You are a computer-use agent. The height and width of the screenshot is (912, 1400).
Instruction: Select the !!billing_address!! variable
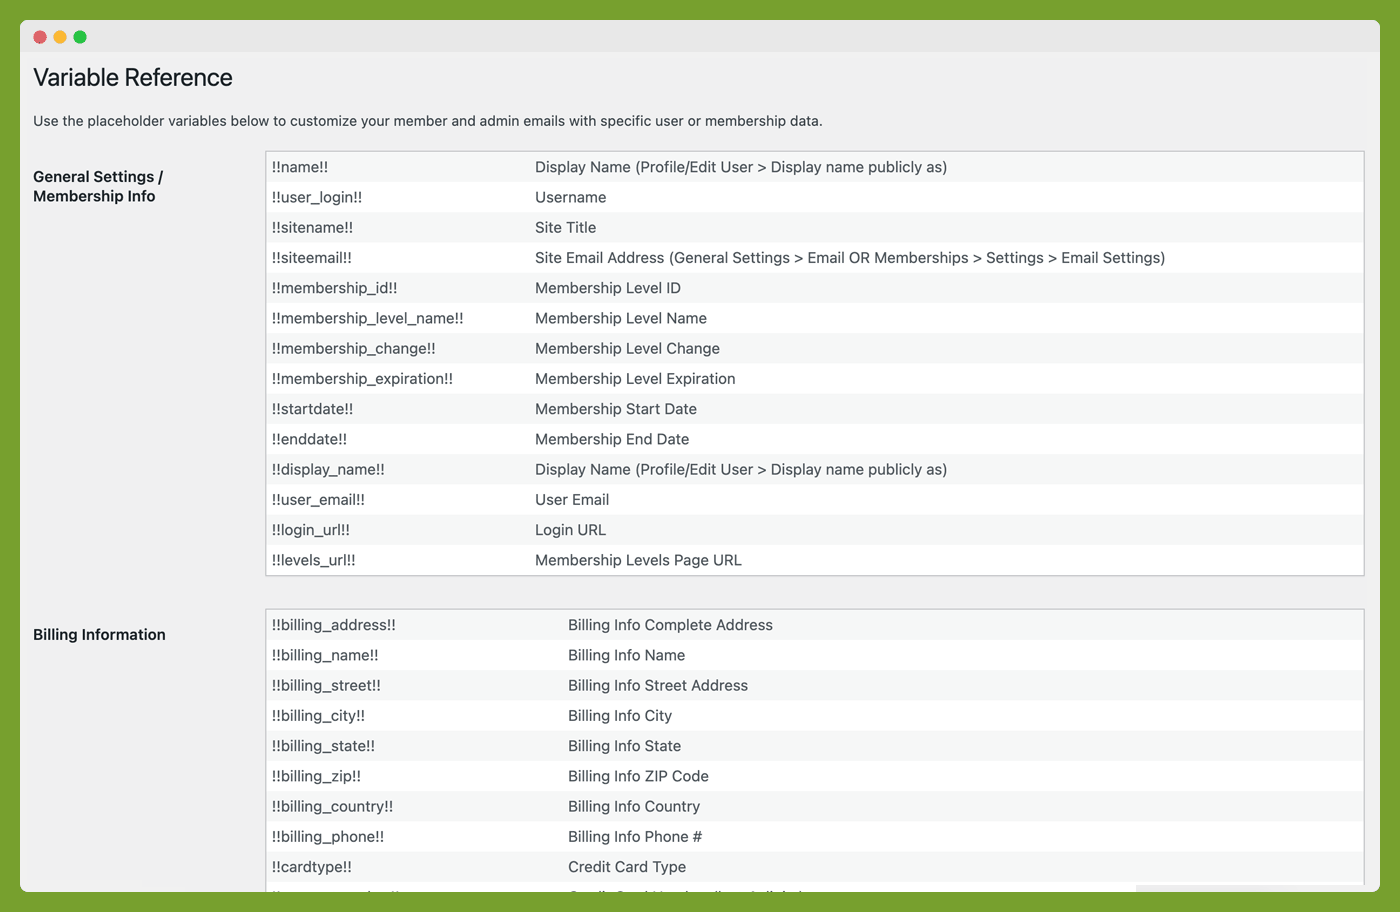334,625
